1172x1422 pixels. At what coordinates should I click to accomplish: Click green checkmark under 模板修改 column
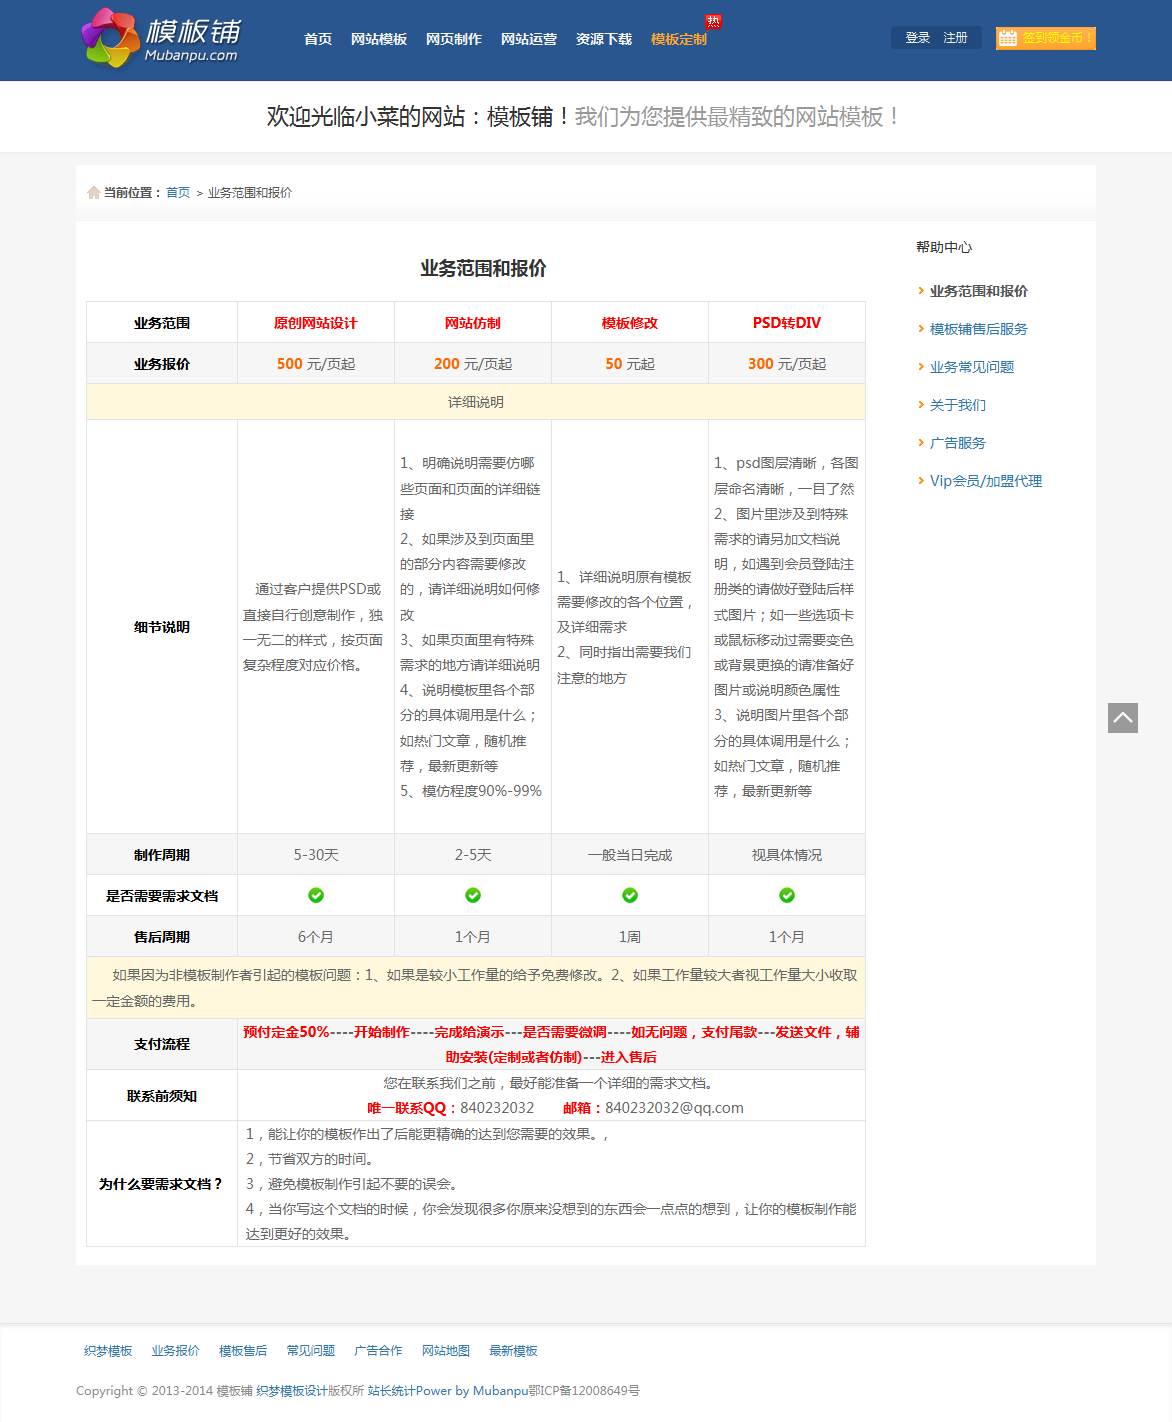(x=630, y=895)
